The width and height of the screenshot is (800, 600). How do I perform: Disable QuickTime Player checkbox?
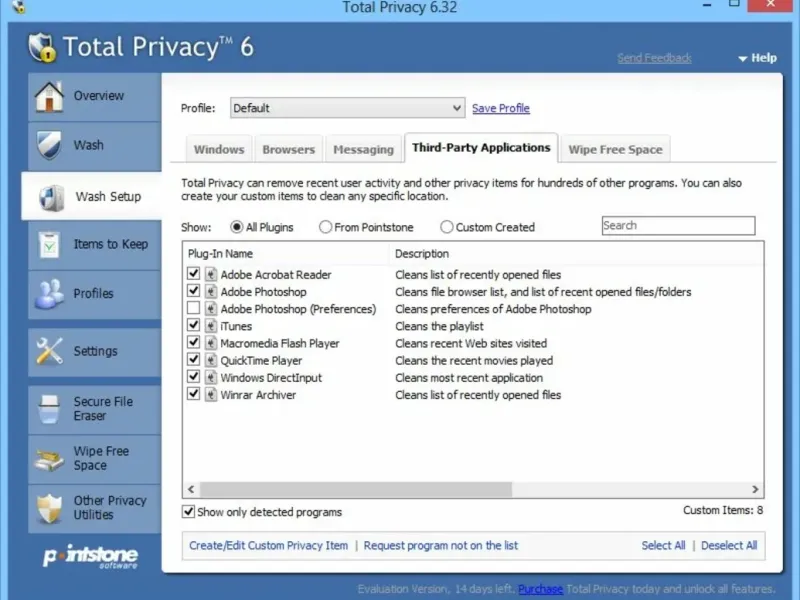pos(193,360)
